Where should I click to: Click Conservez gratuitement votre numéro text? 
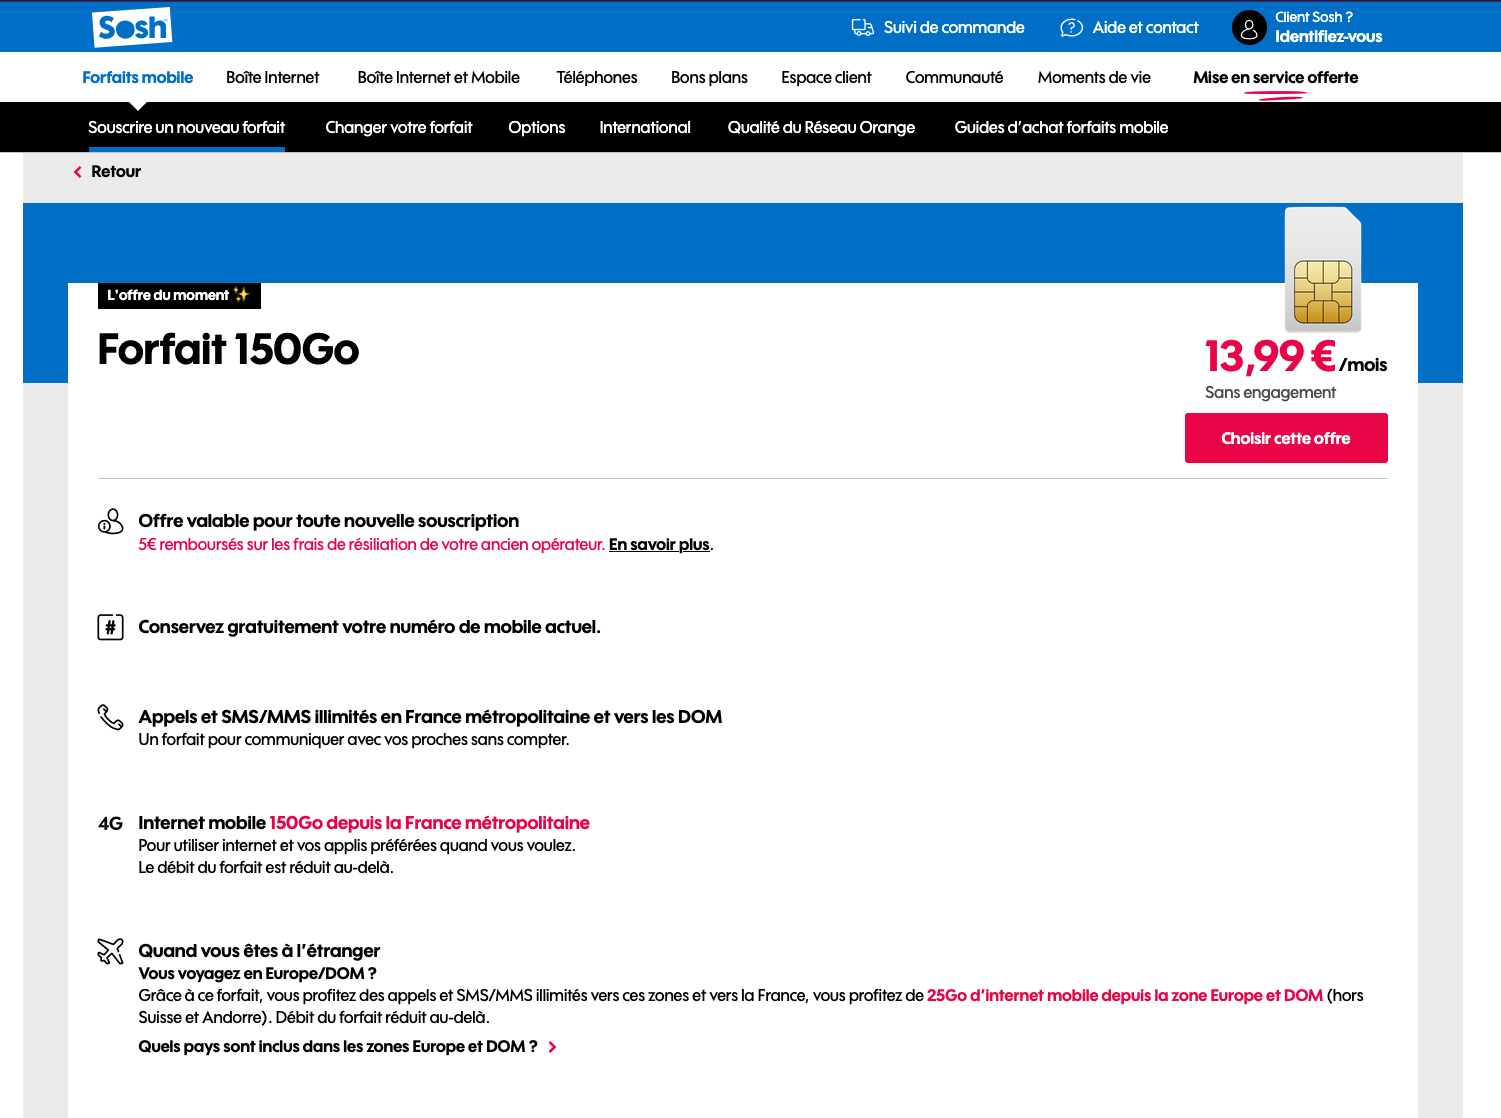(369, 627)
